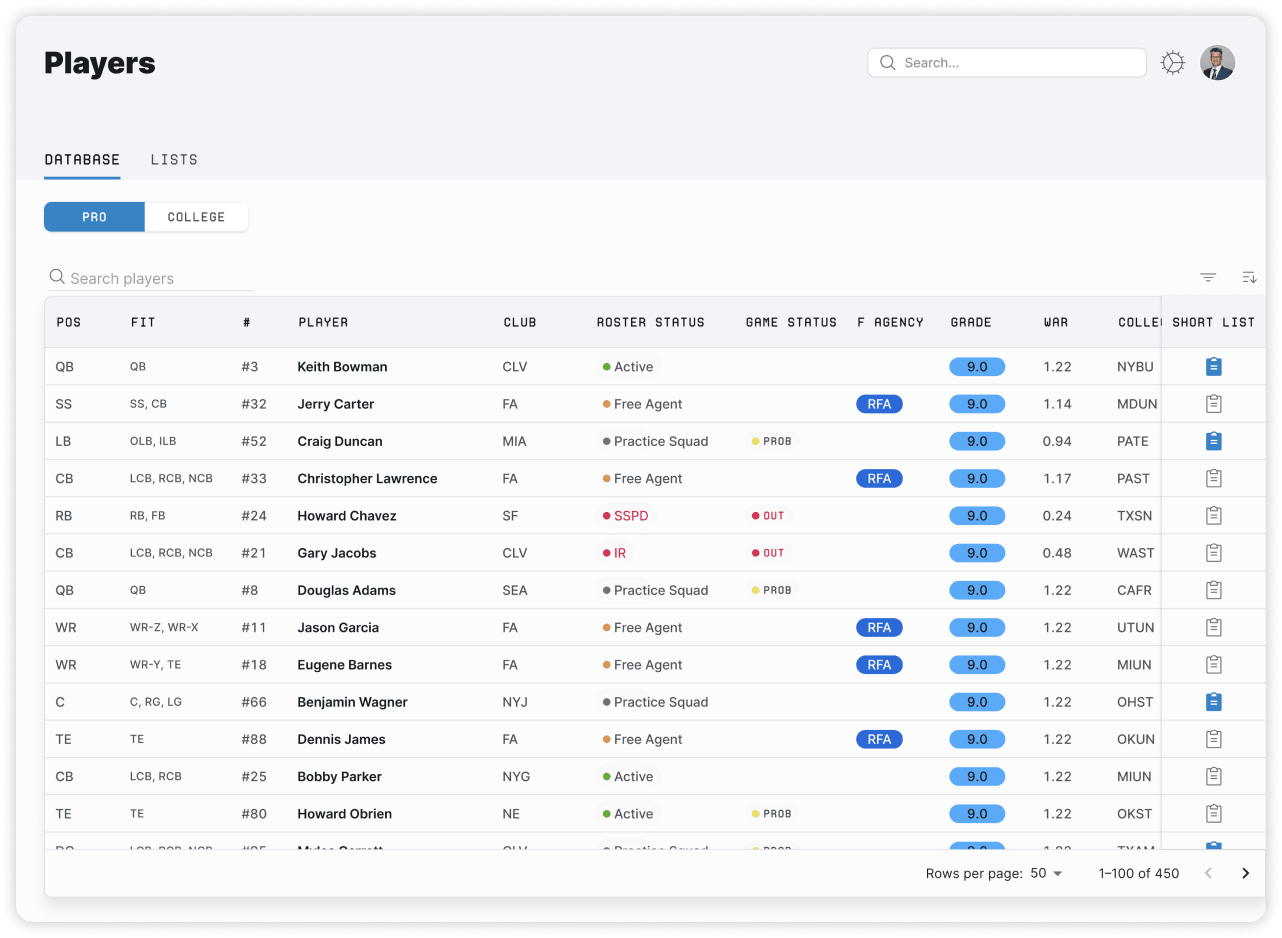The width and height of the screenshot is (1282, 938).
Task: Sort by the POS column header
Action: coord(69,322)
